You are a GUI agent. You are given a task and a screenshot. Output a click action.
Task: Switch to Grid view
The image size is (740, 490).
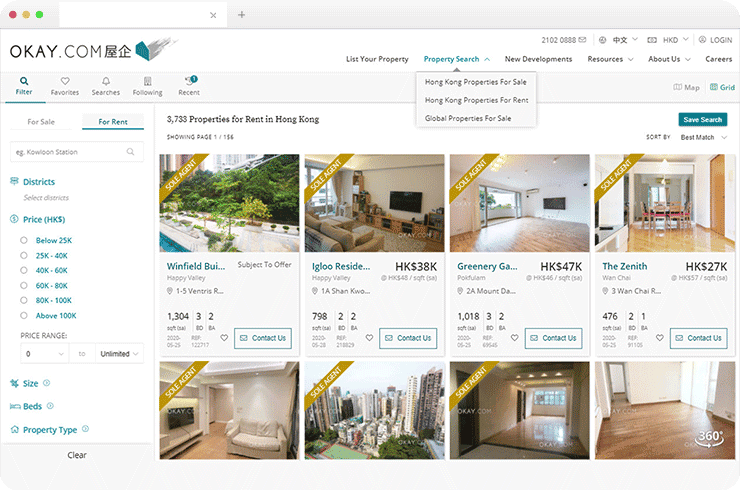pyautogui.click(x=722, y=88)
